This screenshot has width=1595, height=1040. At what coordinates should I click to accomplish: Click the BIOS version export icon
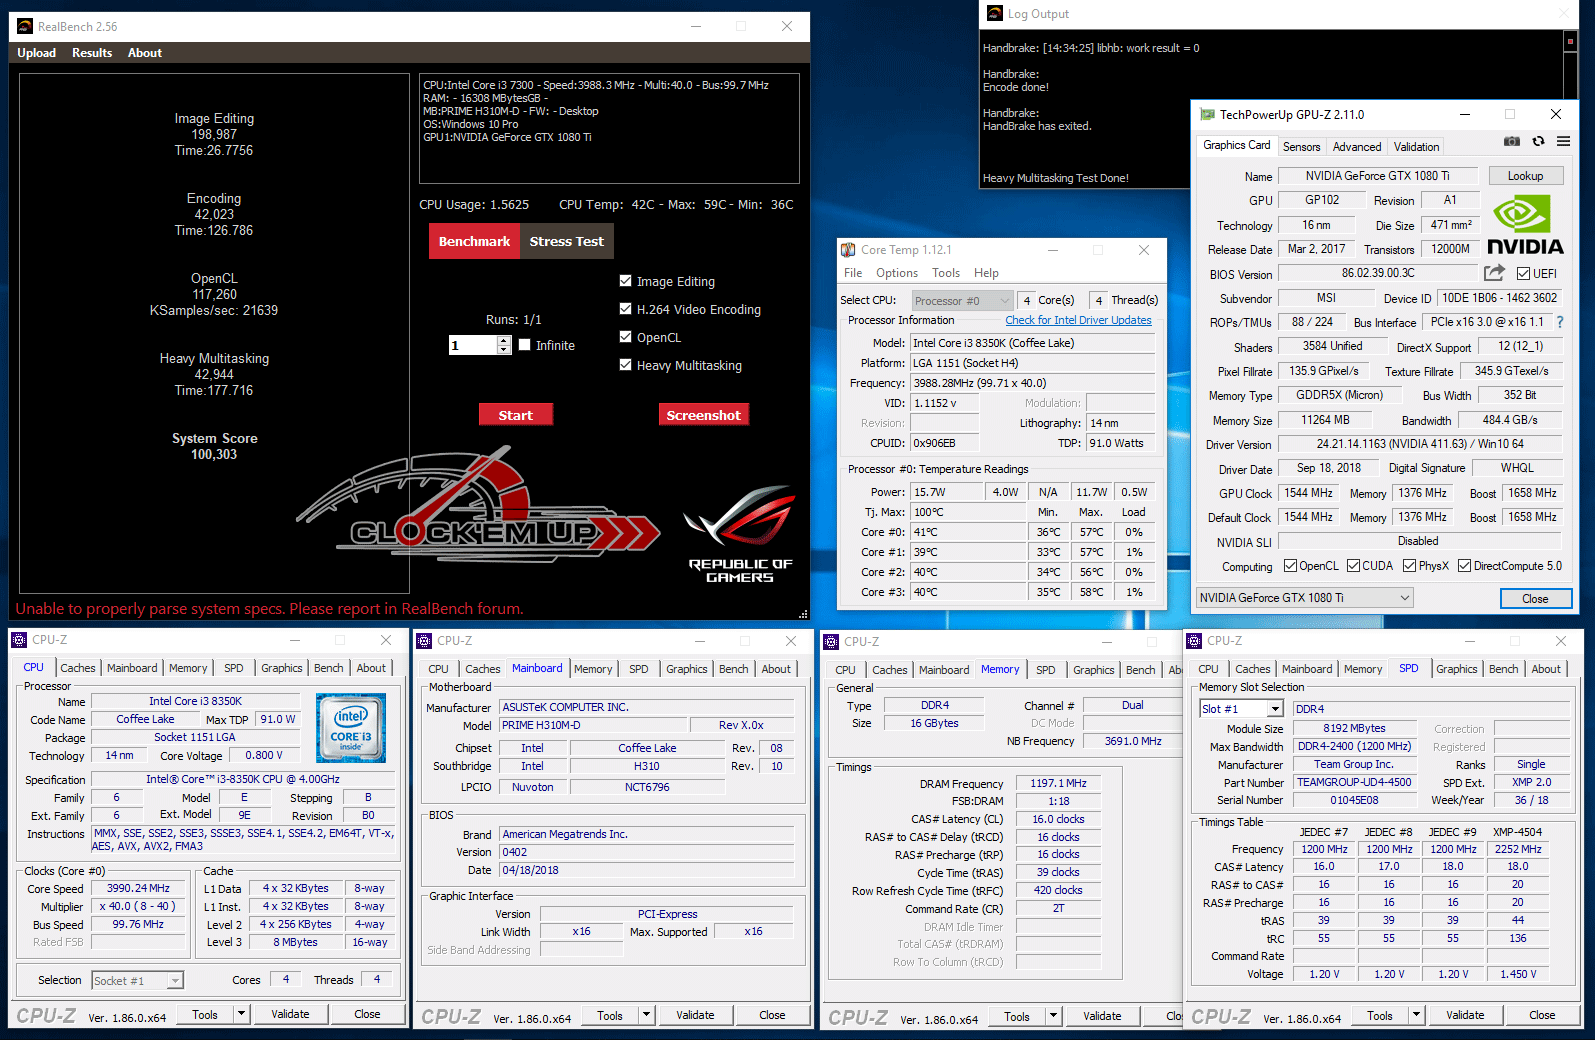[1494, 273]
